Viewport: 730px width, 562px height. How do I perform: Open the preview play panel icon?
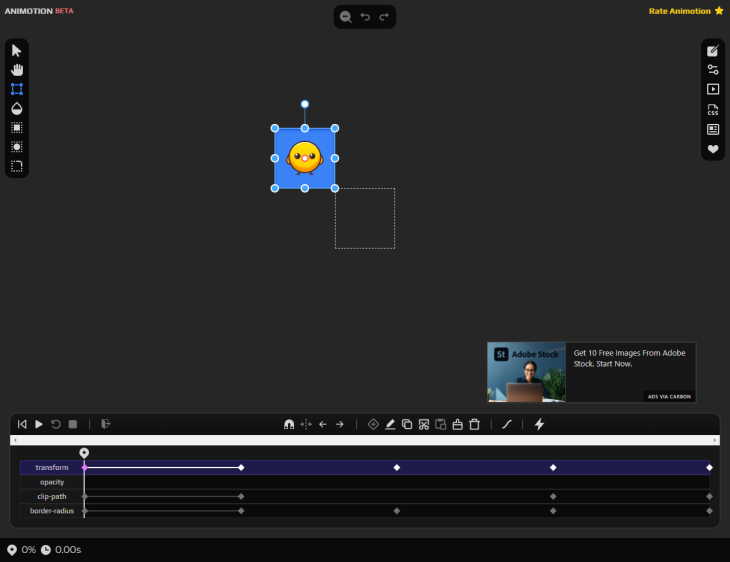pos(713,89)
